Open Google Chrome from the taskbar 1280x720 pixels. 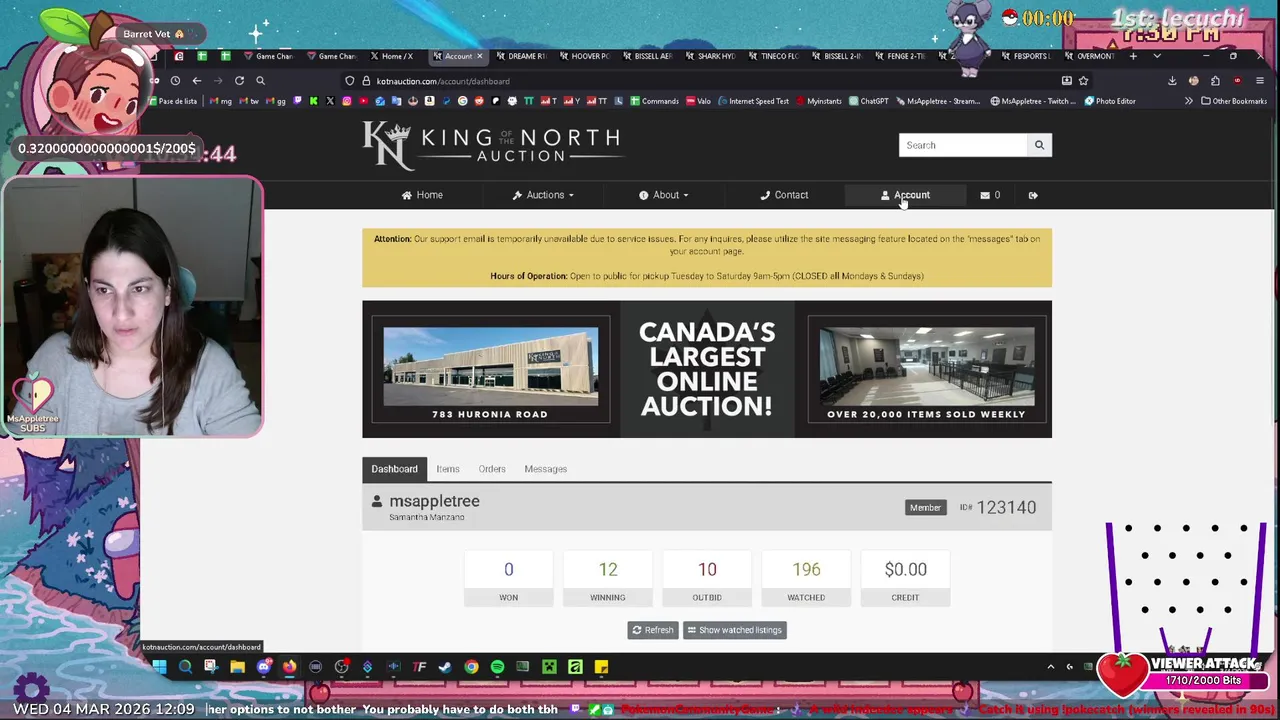tap(471, 667)
